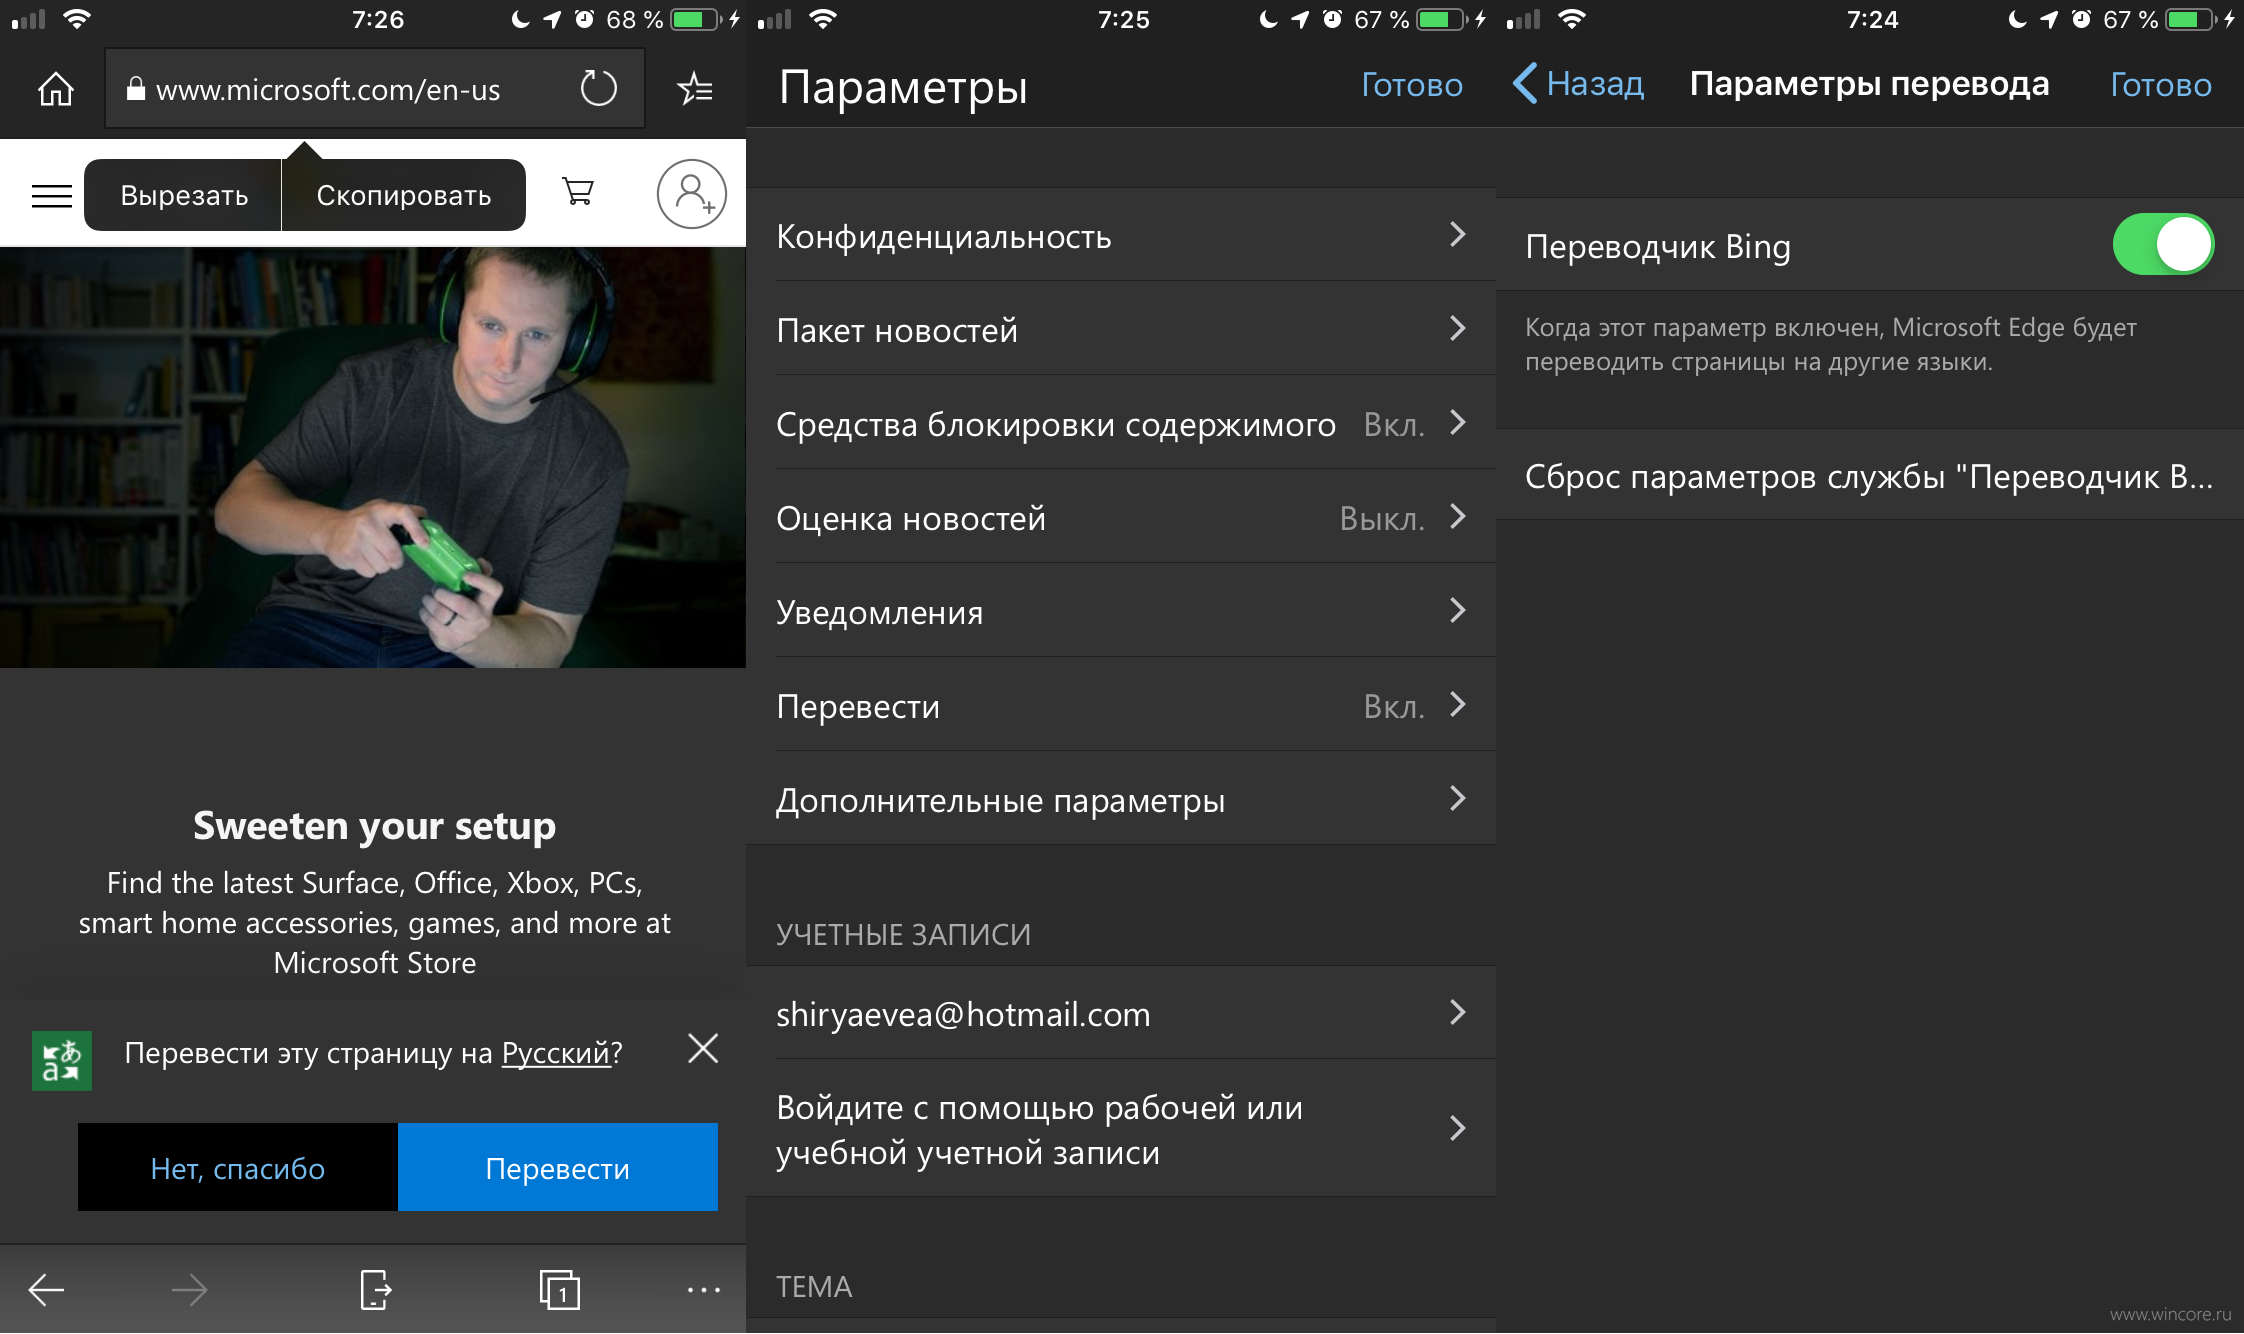
Task: Tap Сброс параметров службы Переводчик row
Action: [x=1870, y=476]
